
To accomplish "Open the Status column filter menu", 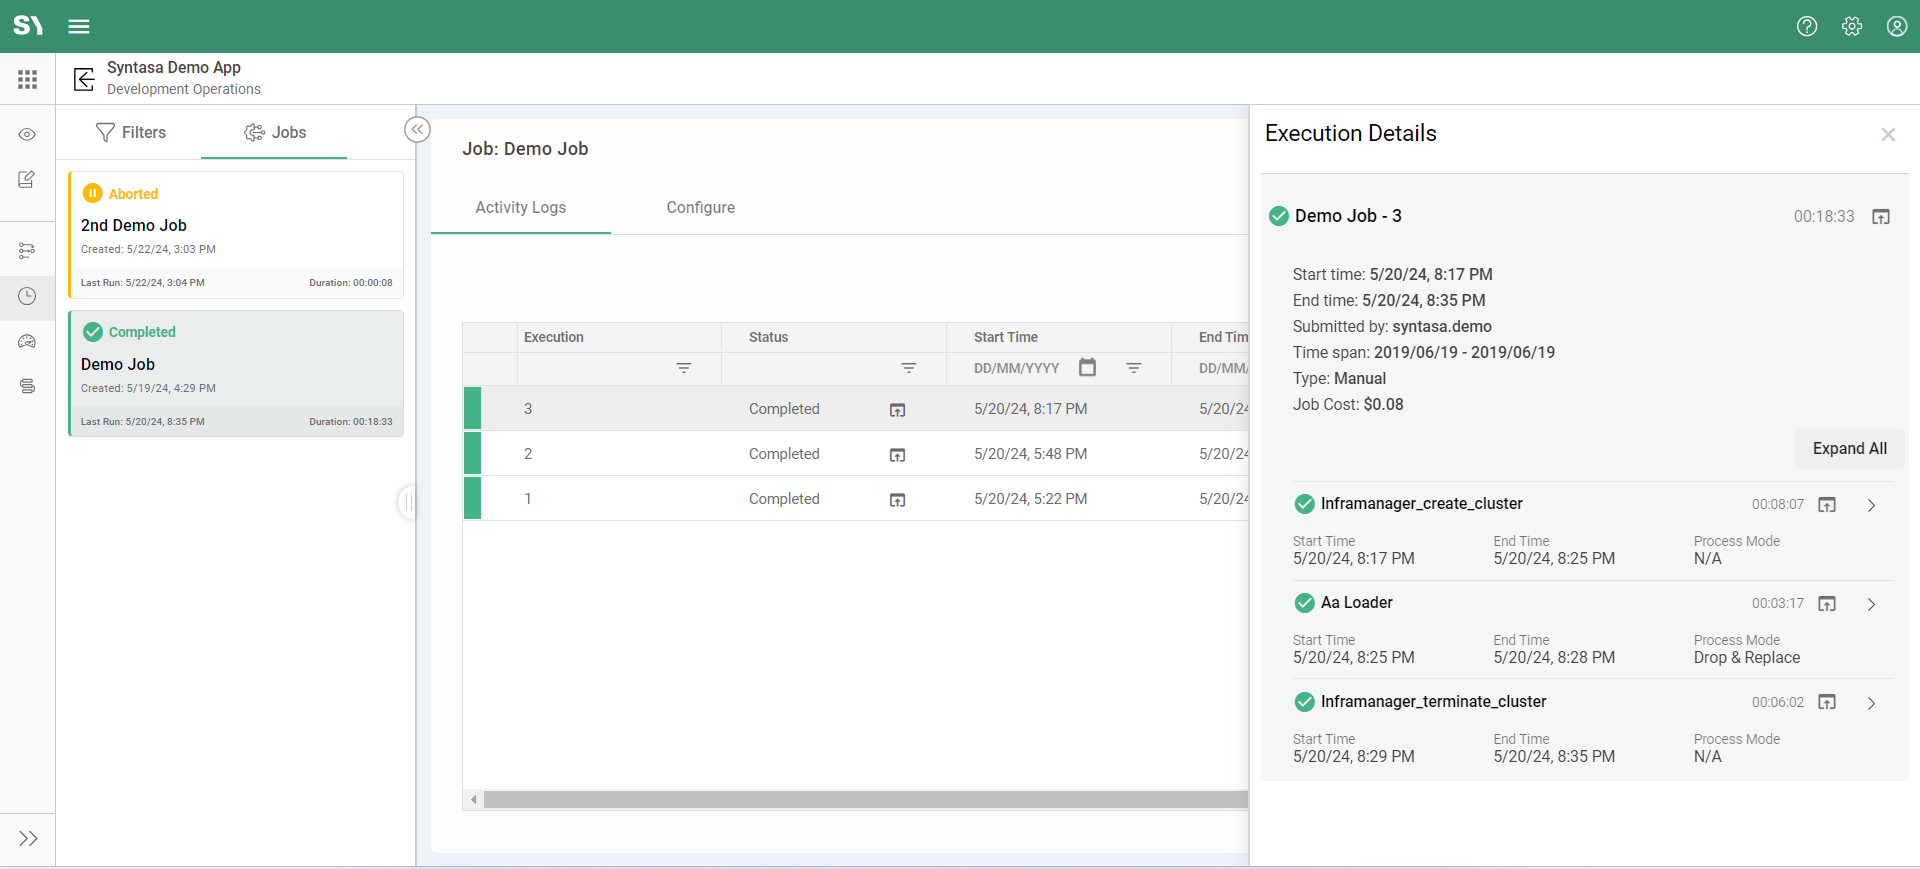I will (908, 368).
